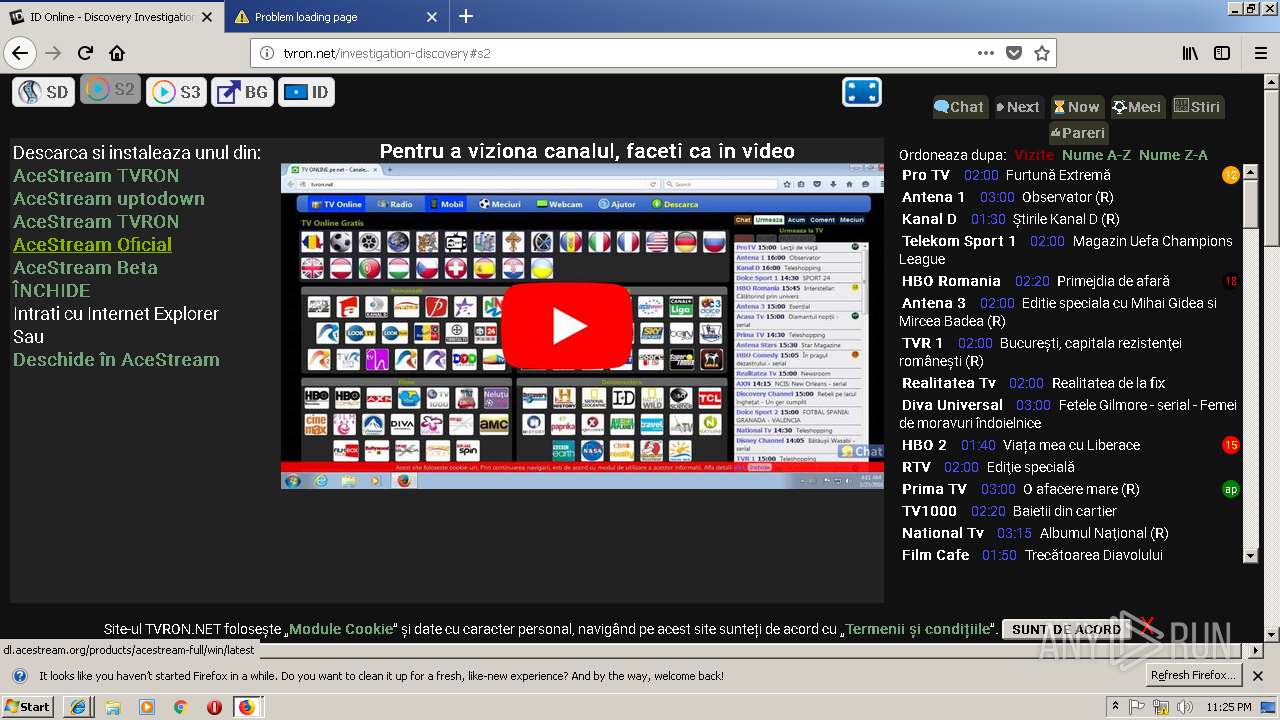Click Deschide în AceStream link
The height and width of the screenshot is (720, 1280).
(116, 360)
